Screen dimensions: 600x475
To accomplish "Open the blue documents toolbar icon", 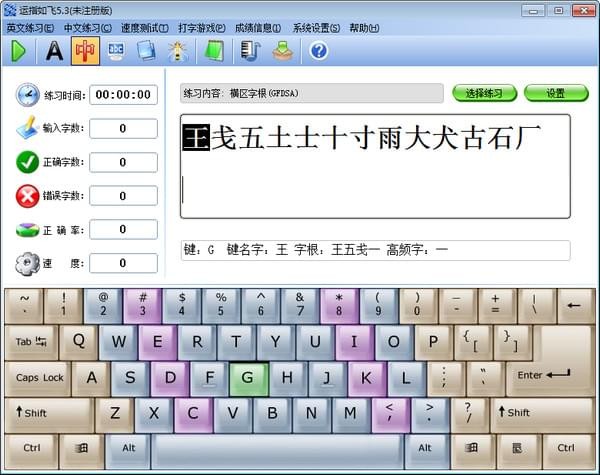I will pyautogui.click(x=147, y=51).
